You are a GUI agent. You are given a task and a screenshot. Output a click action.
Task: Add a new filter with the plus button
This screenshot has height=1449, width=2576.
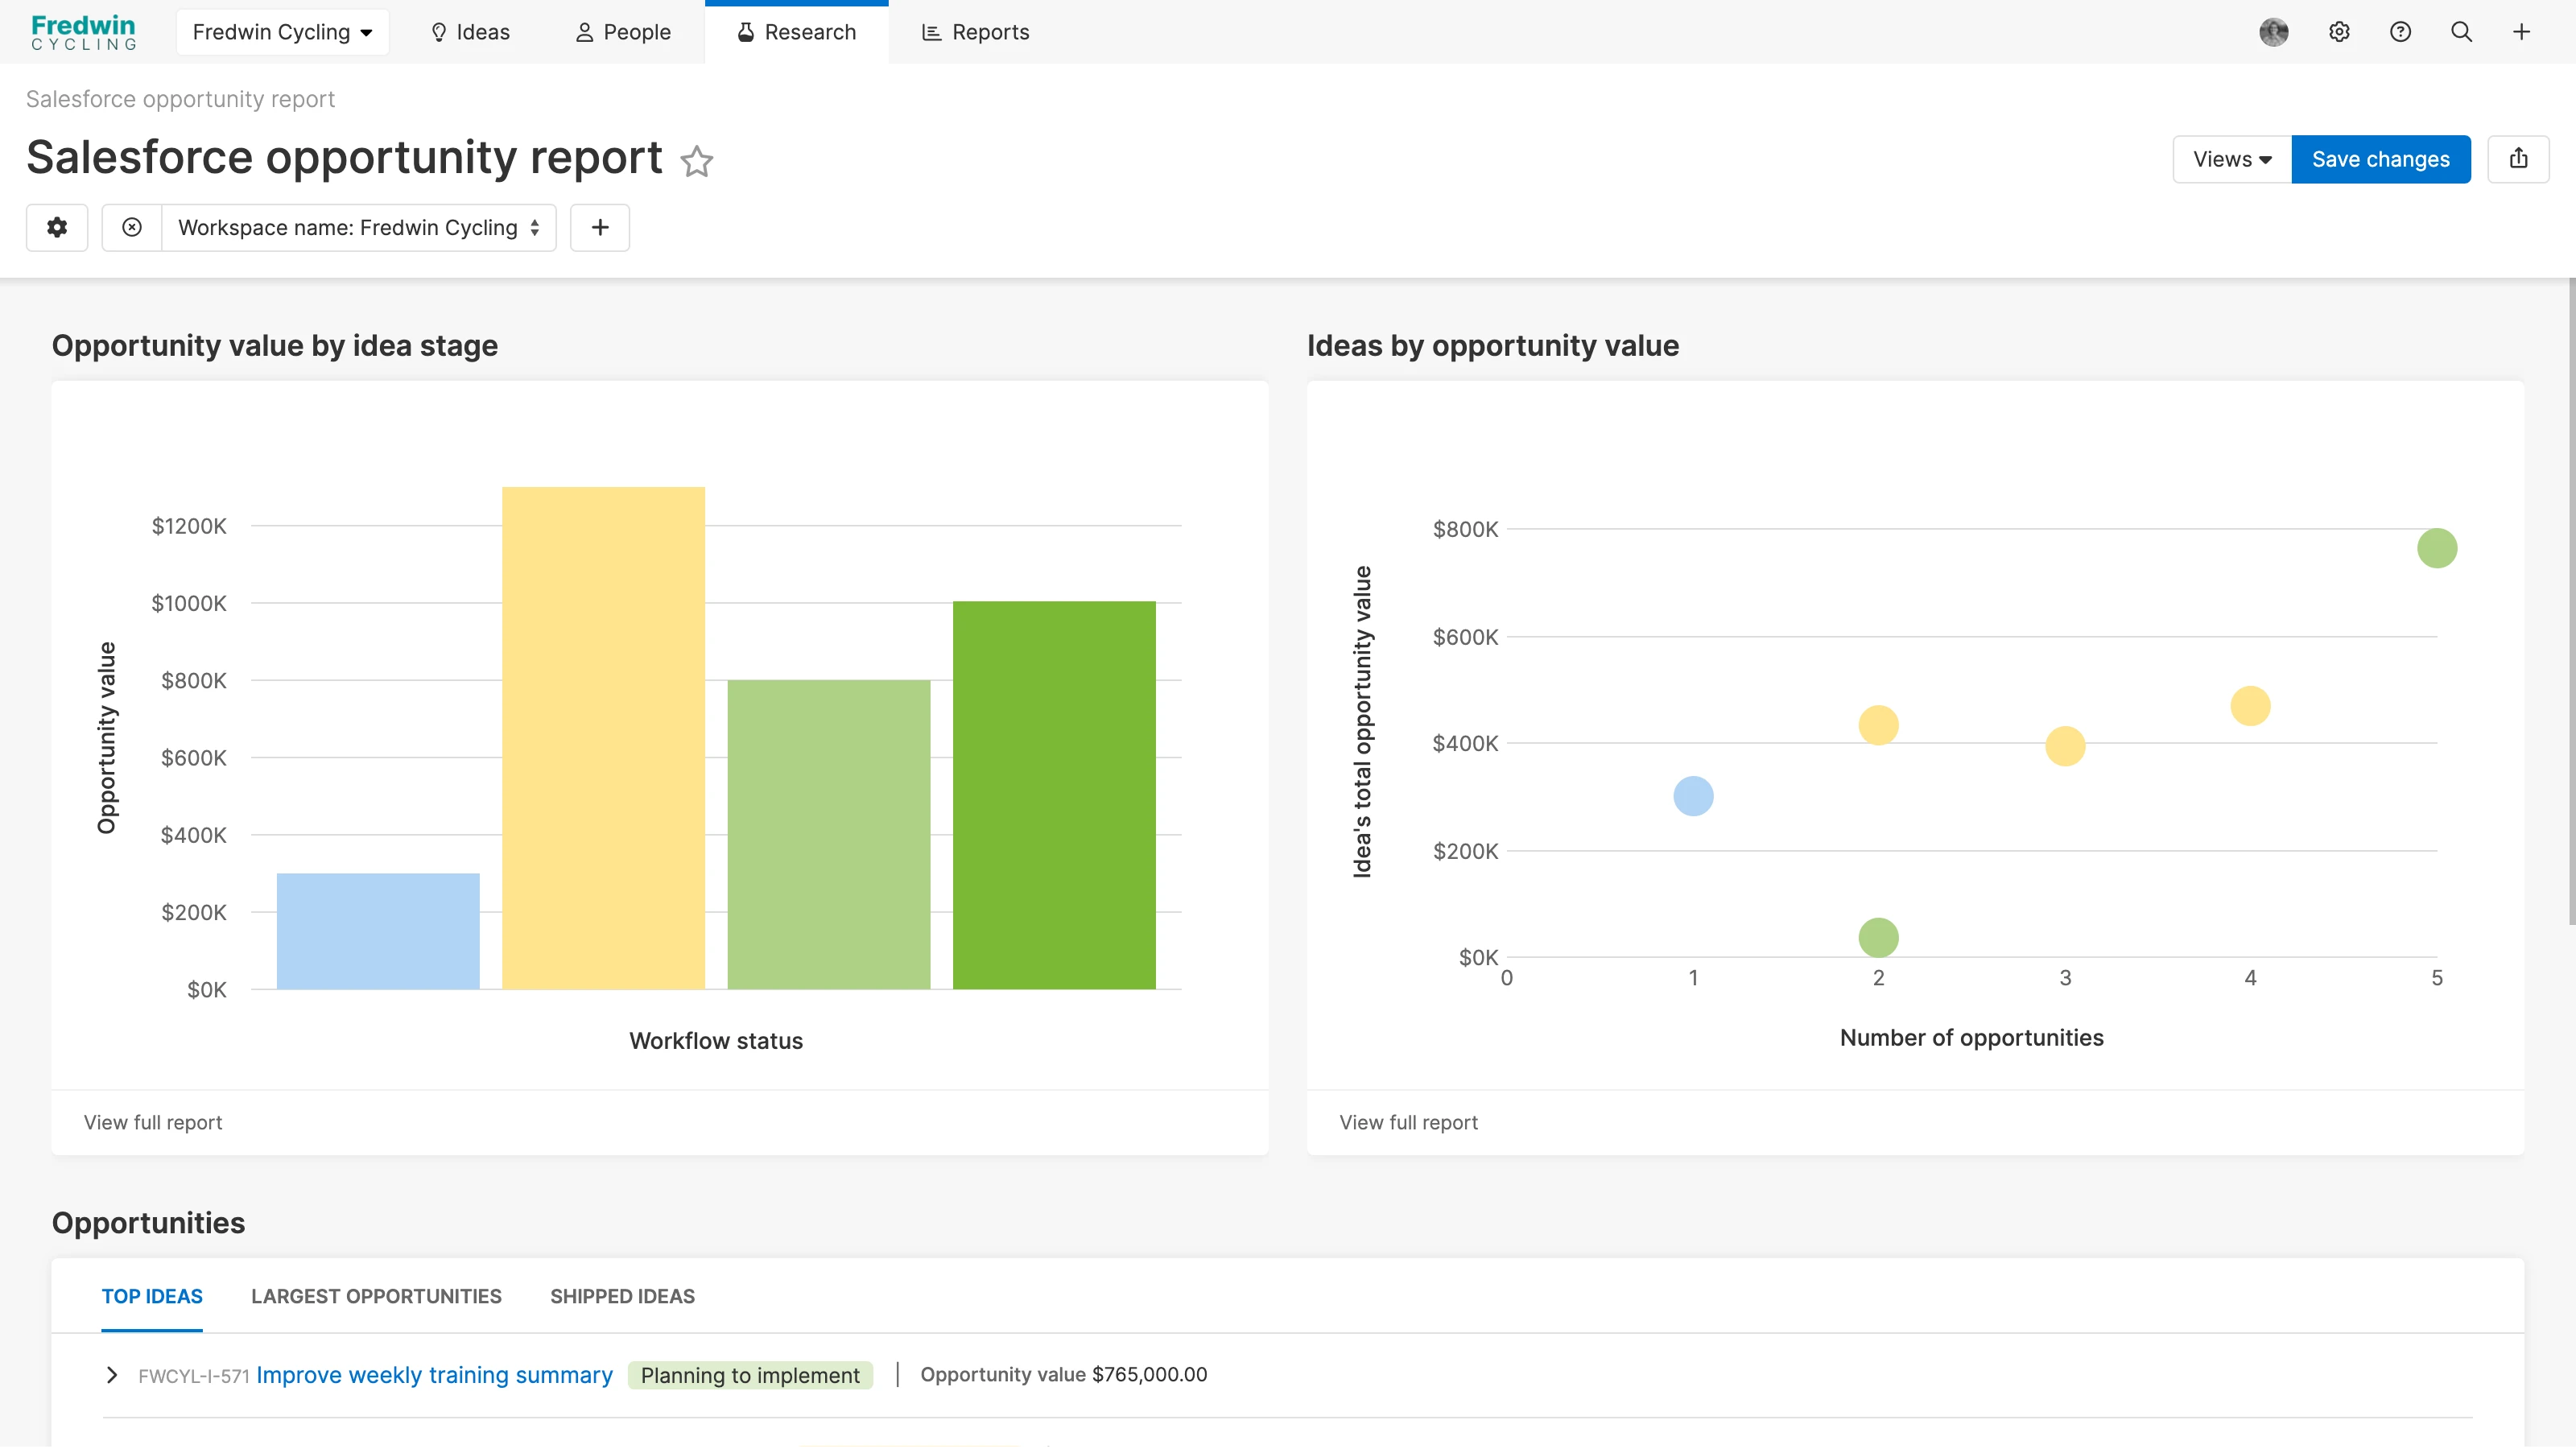(x=600, y=227)
